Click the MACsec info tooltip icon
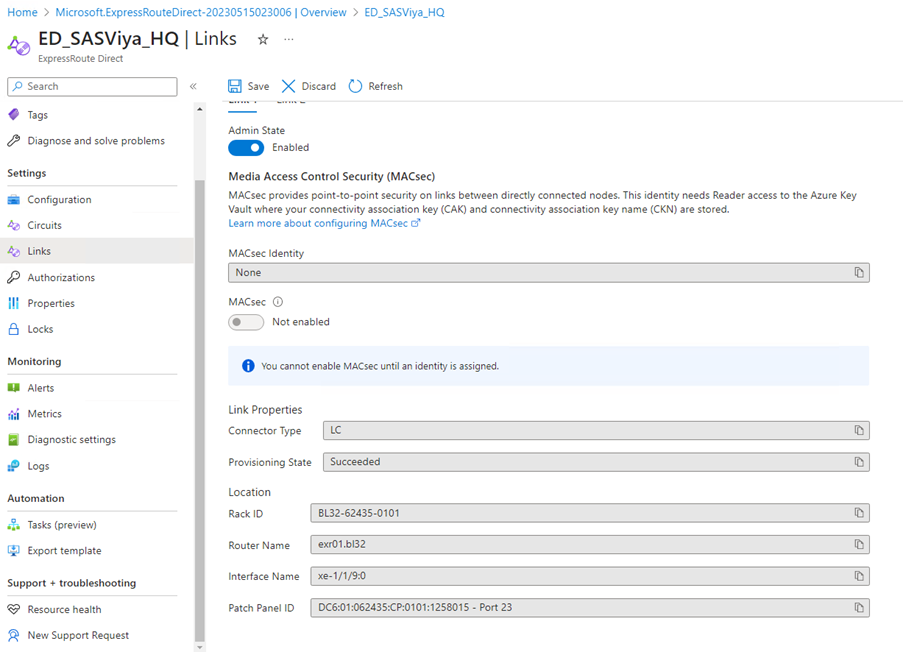The width and height of the screenshot is (903, 652). (278, 301)
